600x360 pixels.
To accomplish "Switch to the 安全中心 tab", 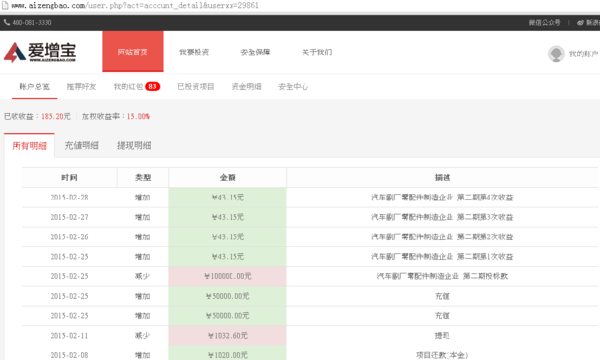I will tap(293, 86).
